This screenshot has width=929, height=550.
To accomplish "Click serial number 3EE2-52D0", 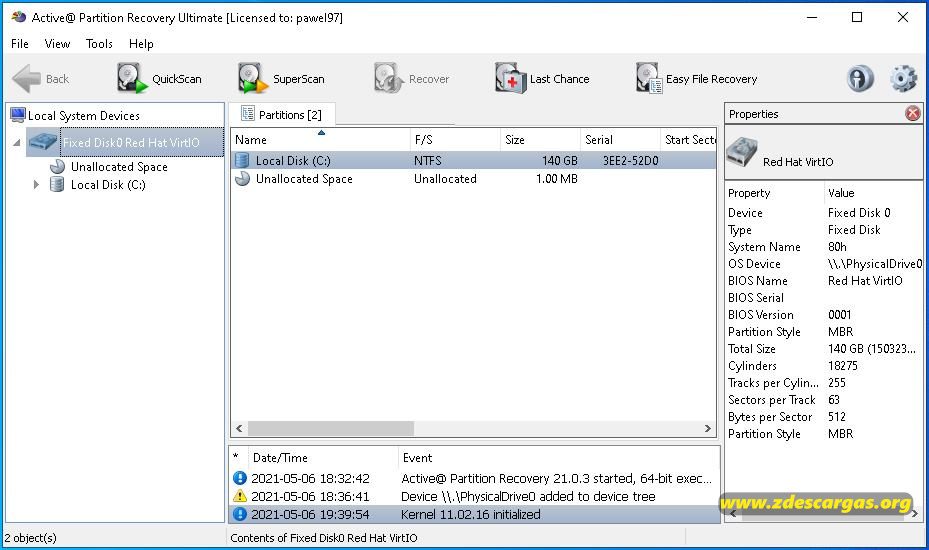I will (x=630, y=161).
